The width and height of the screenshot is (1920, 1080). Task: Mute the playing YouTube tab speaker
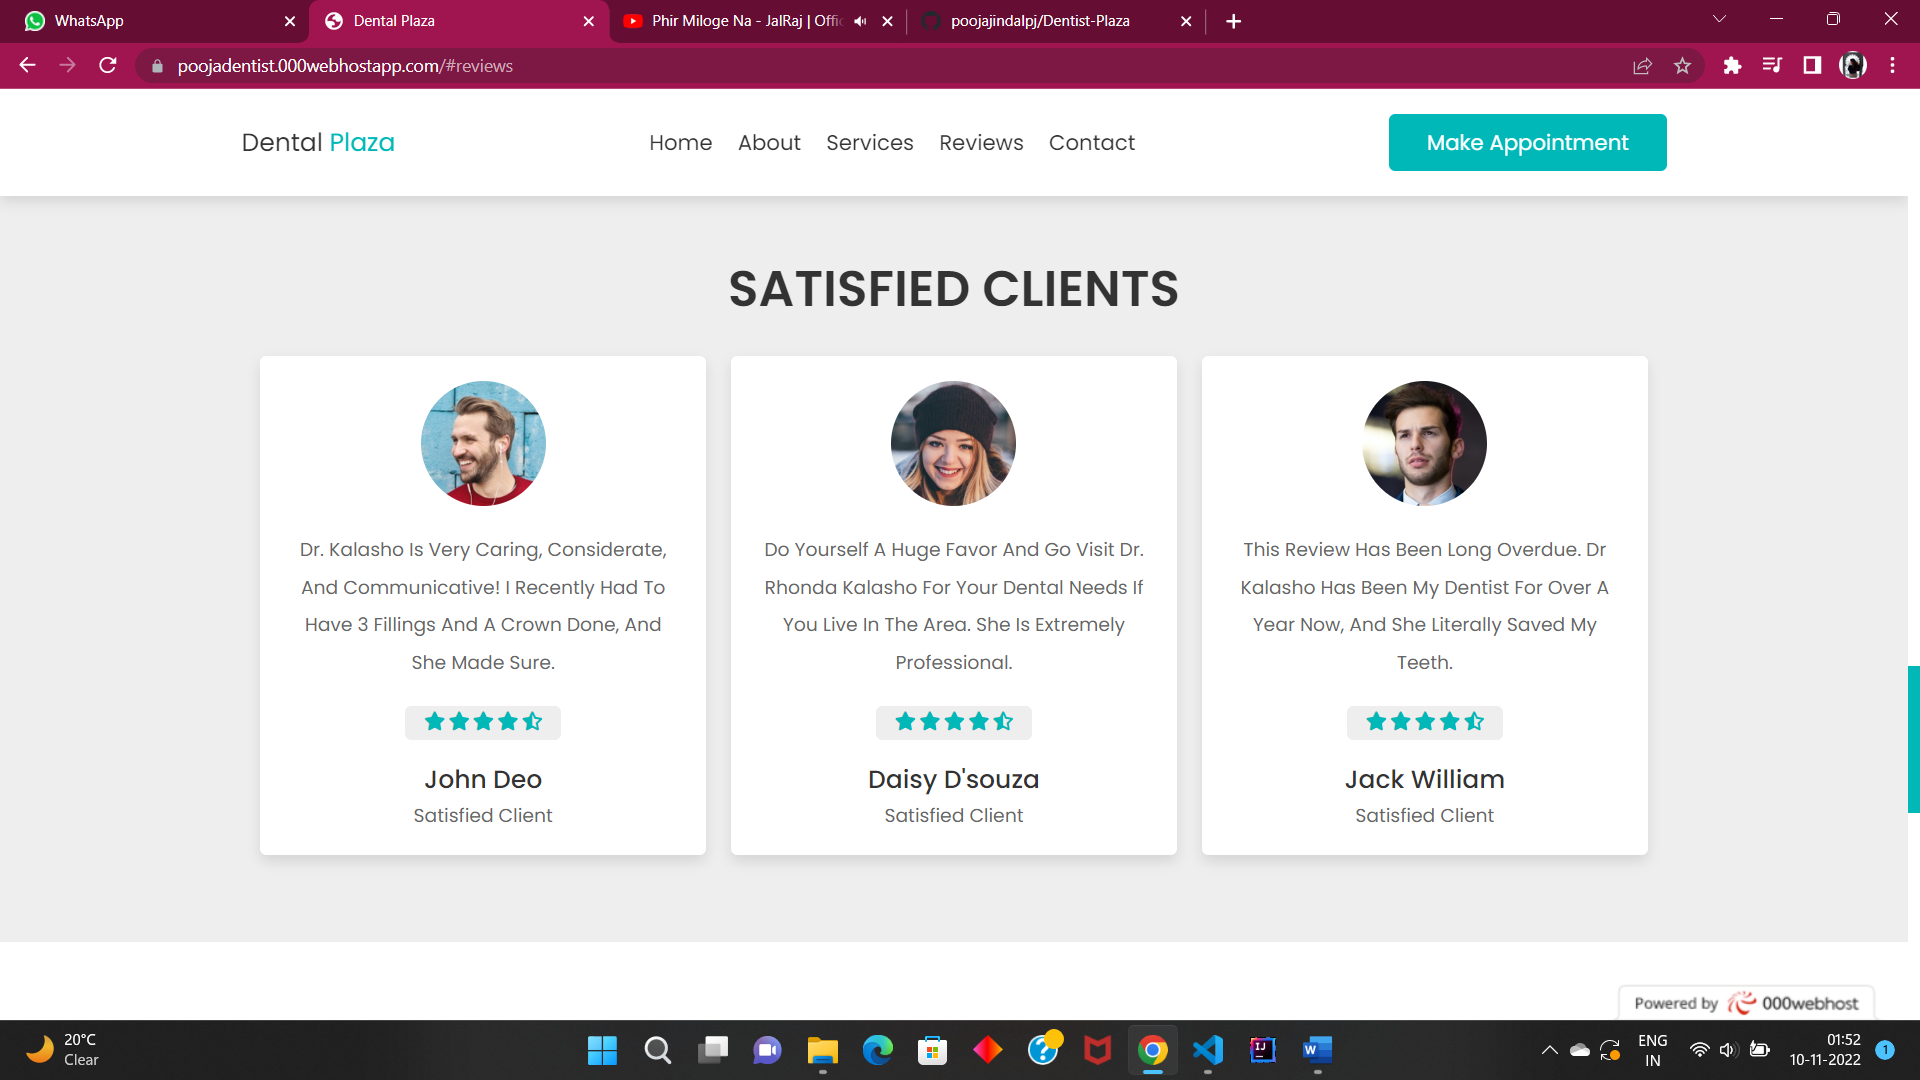(x=860, y=21)
